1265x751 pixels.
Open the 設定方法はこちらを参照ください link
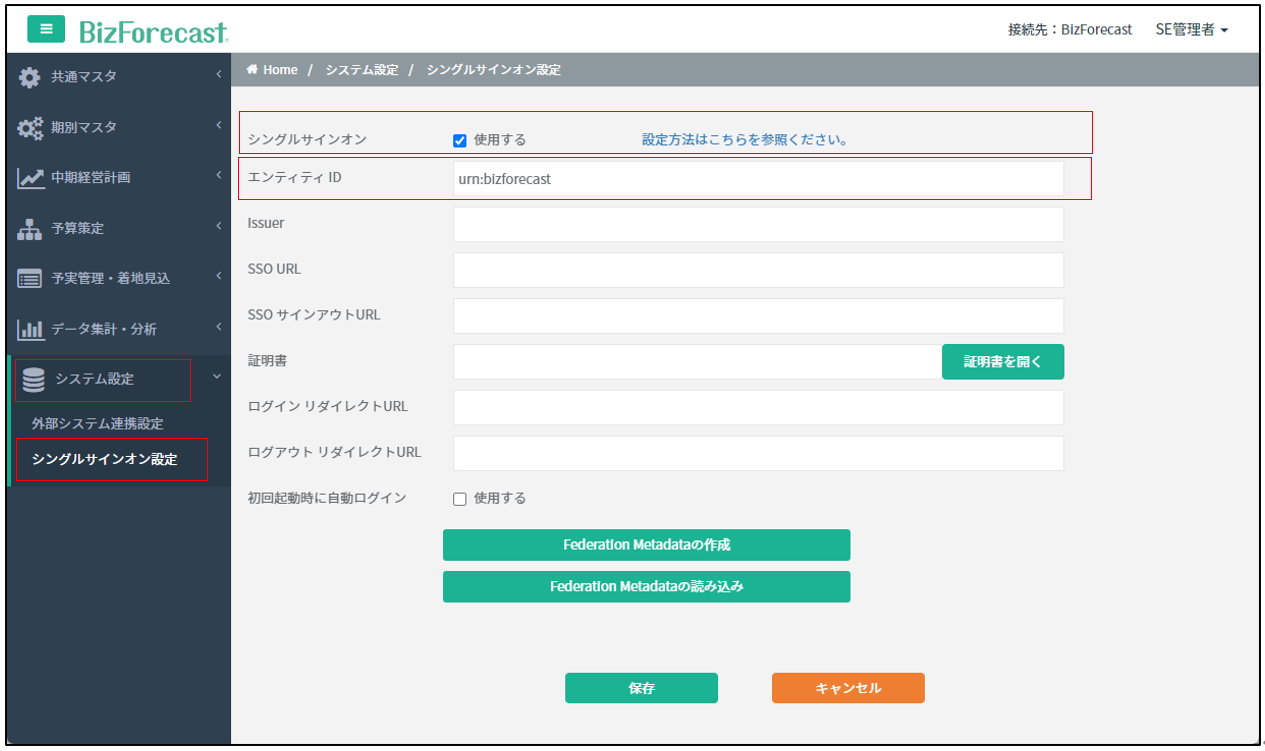click(745, 140)
